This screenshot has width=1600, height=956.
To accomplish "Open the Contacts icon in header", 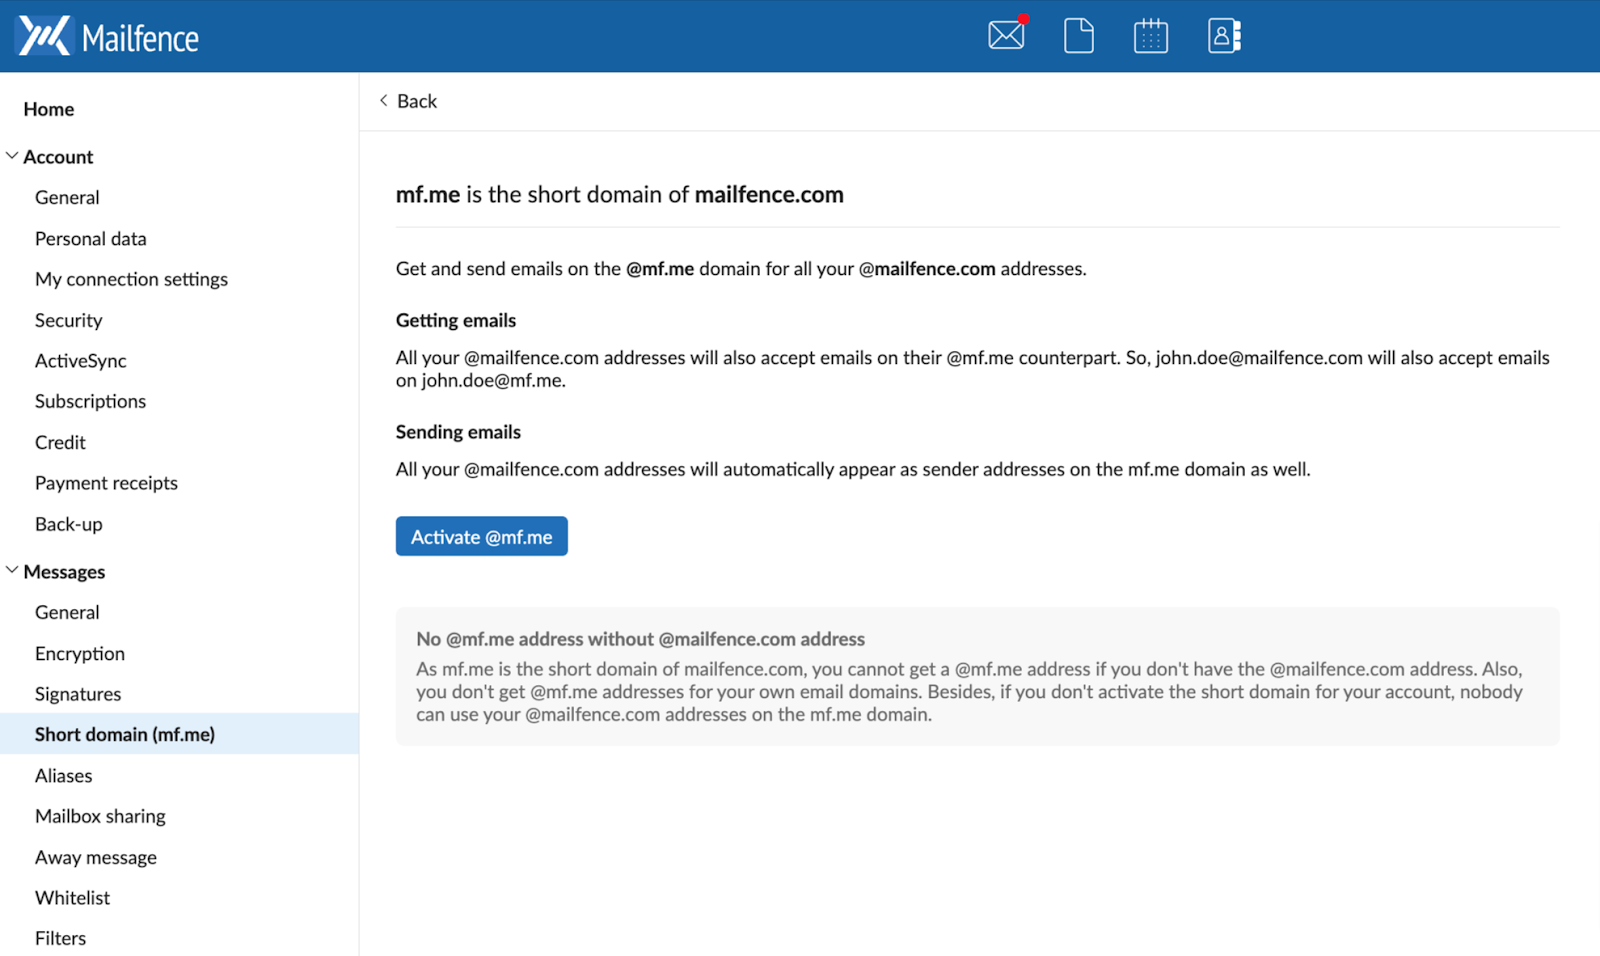I will click(1224, 36).
